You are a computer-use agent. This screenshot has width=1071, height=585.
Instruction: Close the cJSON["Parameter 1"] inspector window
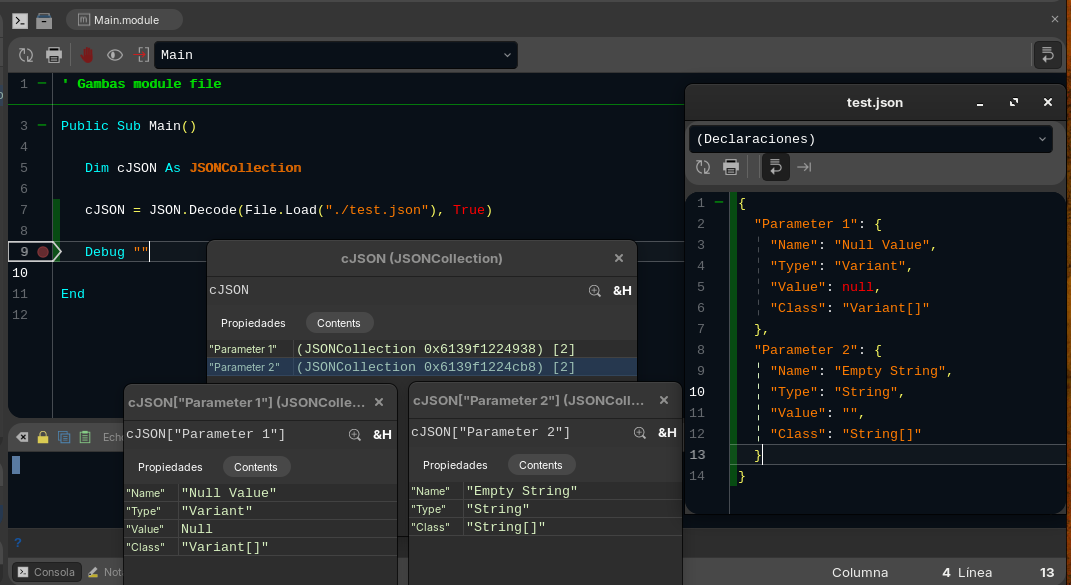(x=379, y=402)
